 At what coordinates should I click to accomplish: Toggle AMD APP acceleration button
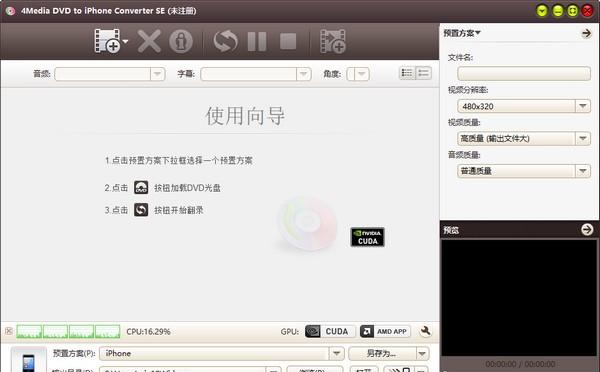coord(385,331)
